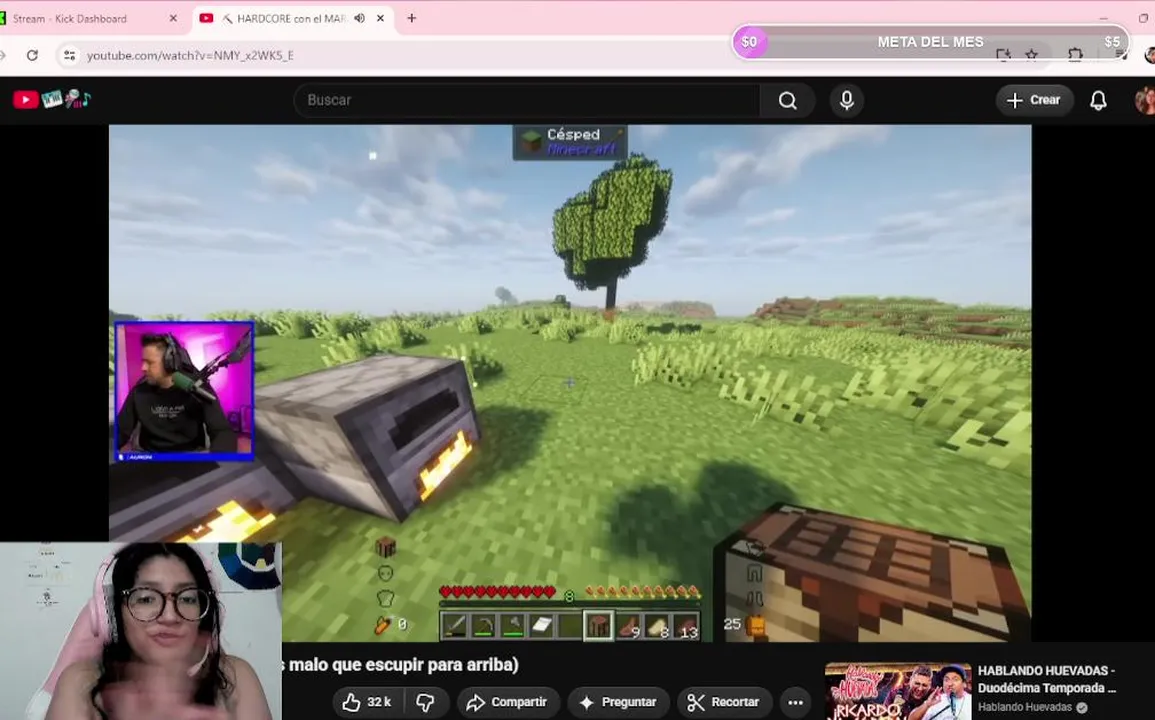Open the three-dot more actions menu
This screenshot has width=1155, height=720.
tap(796, 702)
